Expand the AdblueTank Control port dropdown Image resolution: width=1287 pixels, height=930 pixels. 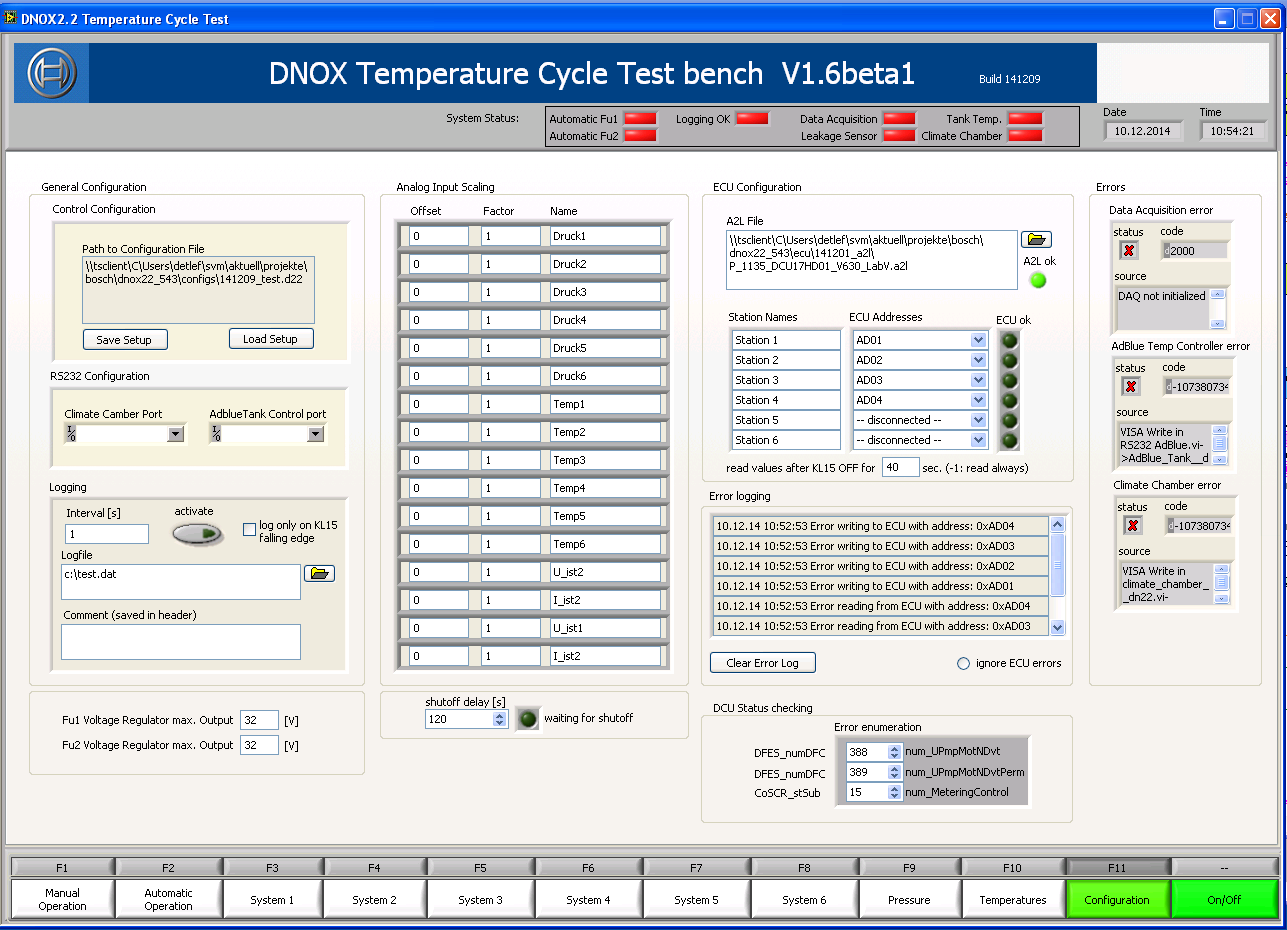316,434
